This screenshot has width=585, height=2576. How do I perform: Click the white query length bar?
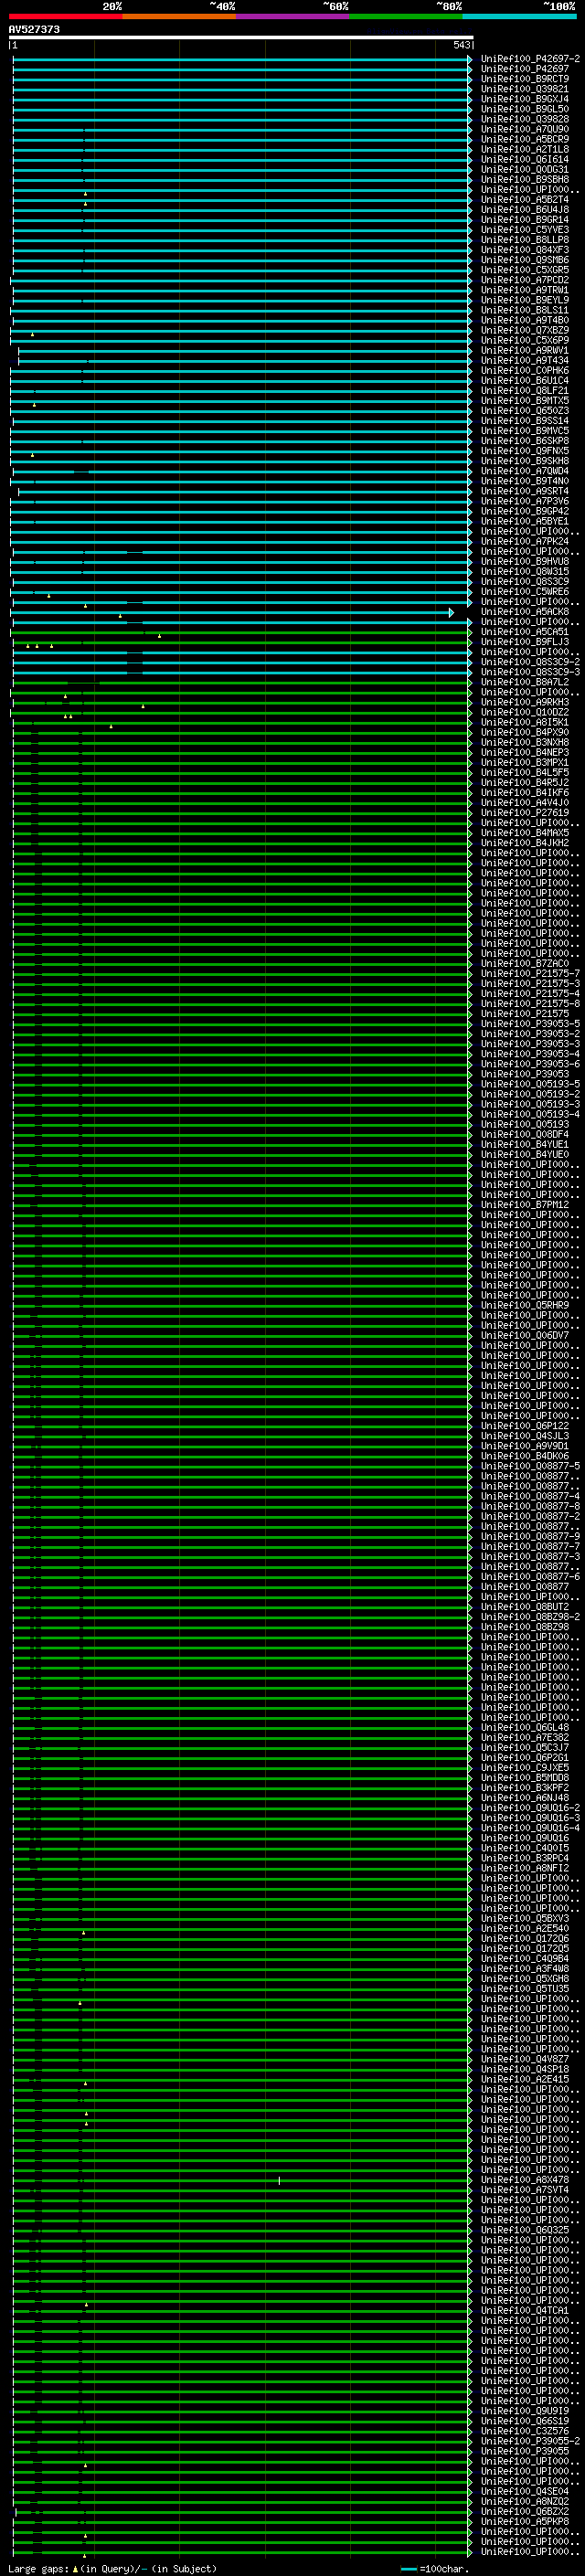(x=241, y=37)
